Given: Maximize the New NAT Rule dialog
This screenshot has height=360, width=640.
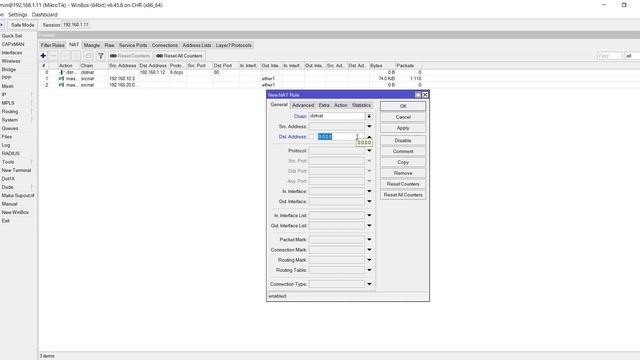Looking at the screenshot, I should click(x=418, y=95).
